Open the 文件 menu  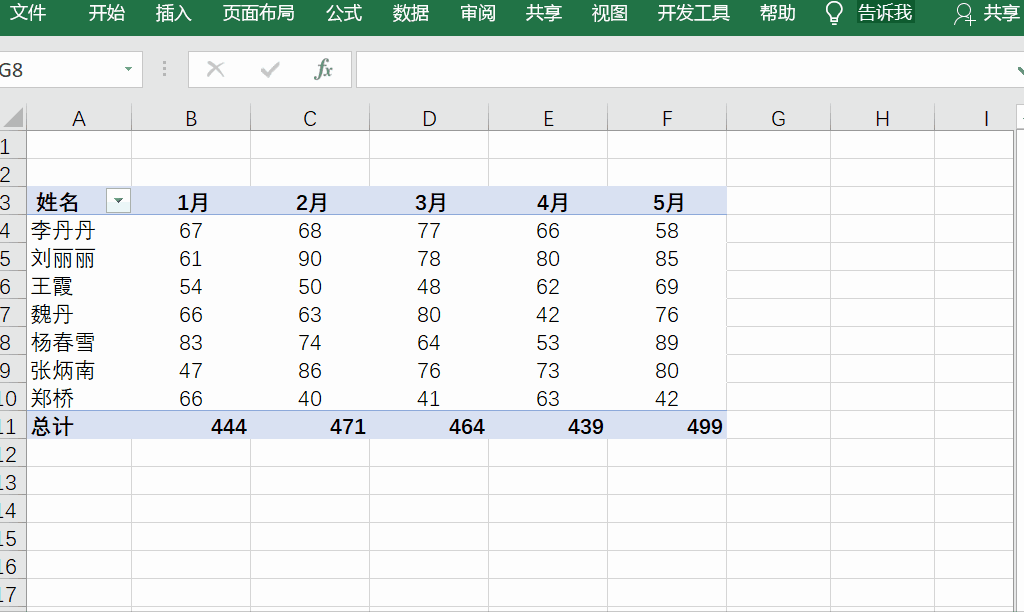click(x=28, y=14)
